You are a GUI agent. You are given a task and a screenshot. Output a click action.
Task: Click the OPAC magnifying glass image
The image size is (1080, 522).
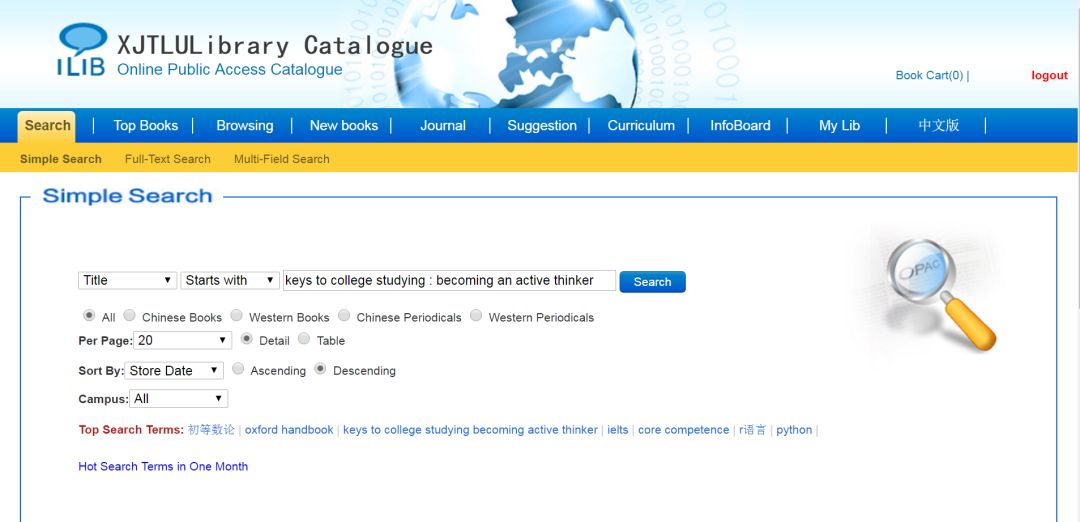[941, 294]
